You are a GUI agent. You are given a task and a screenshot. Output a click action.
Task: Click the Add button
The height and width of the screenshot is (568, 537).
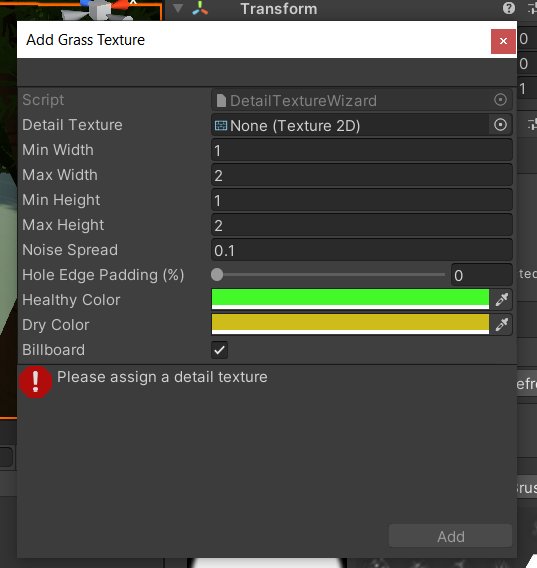450,536
